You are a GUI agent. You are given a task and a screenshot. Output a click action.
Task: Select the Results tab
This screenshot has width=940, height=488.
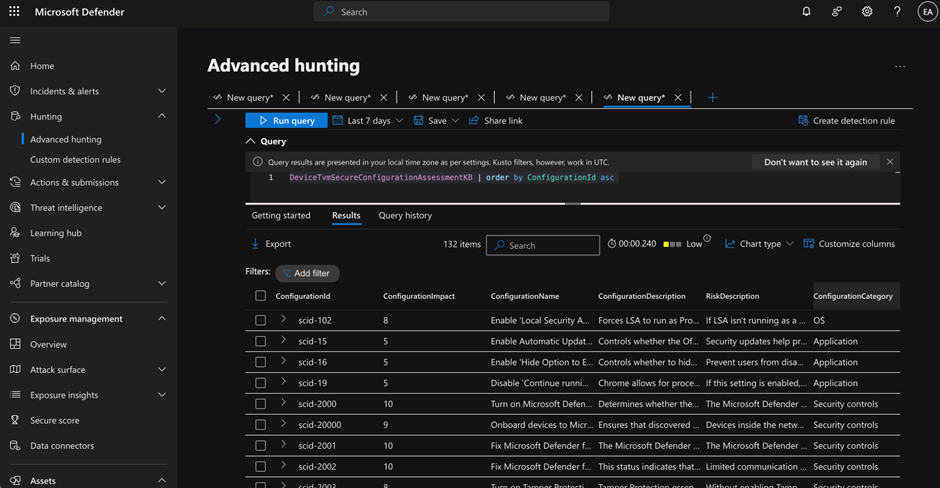(346, 215)
